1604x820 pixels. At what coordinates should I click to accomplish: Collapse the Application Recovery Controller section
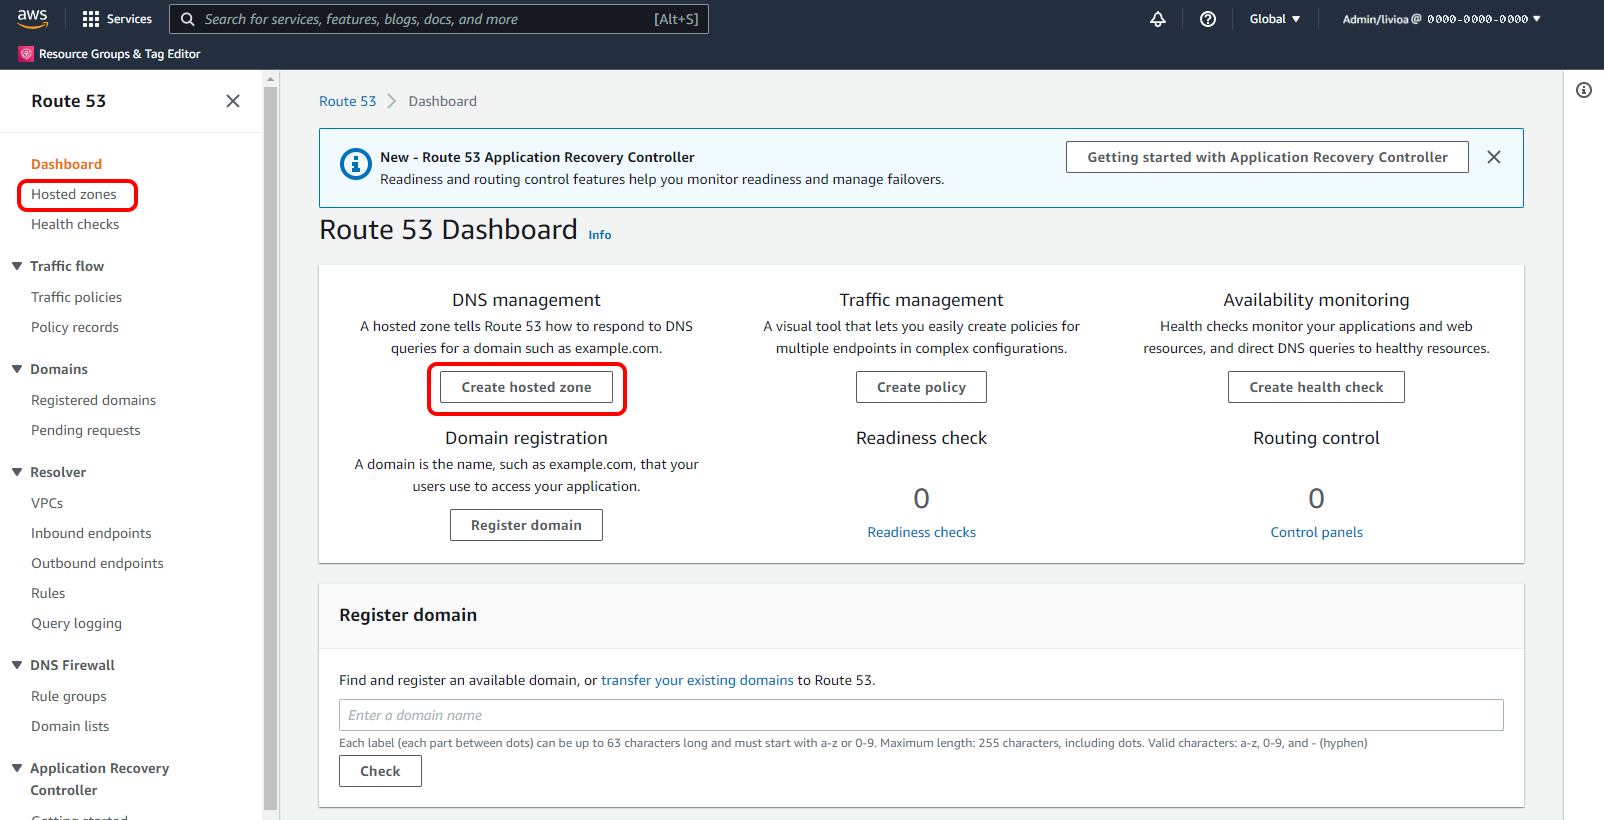click(x=17, y=768)
